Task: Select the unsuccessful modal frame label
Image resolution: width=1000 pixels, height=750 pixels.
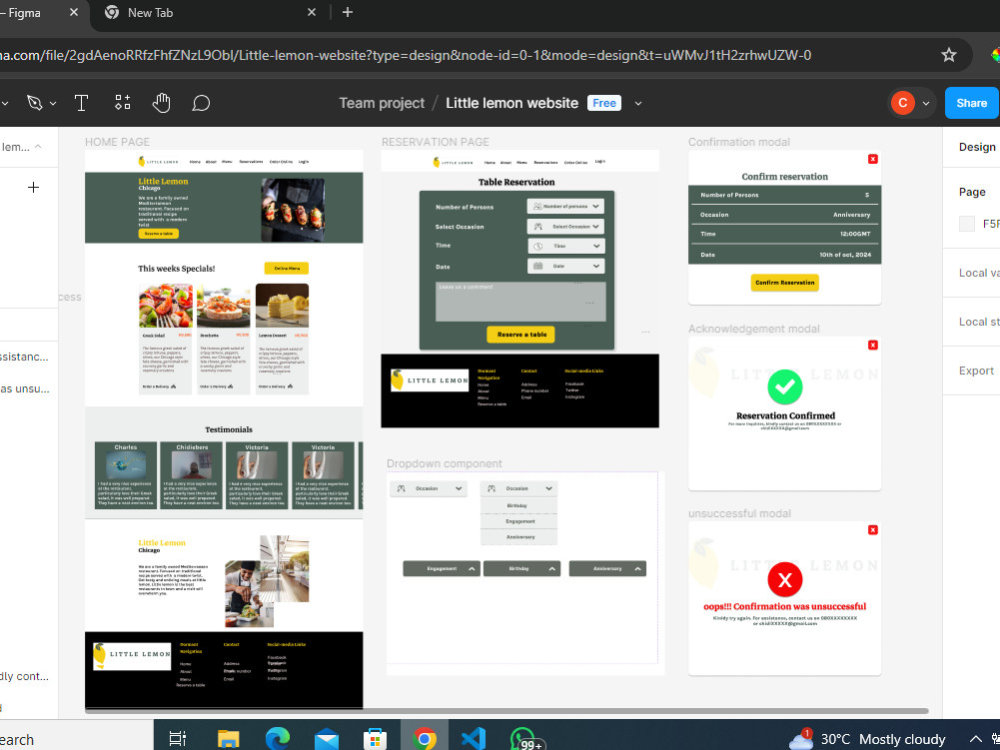Action: pos(739,513)
